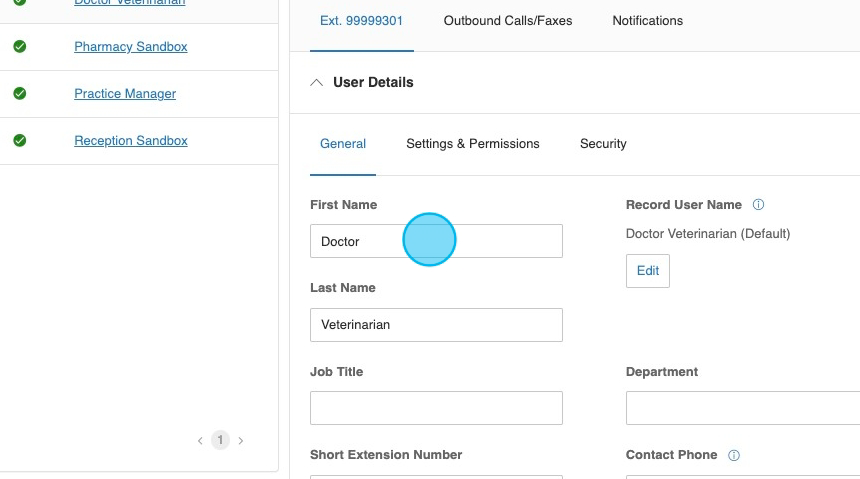Click the green status icon beside Pharmacy Sandbox

click(x=20, y=47)
